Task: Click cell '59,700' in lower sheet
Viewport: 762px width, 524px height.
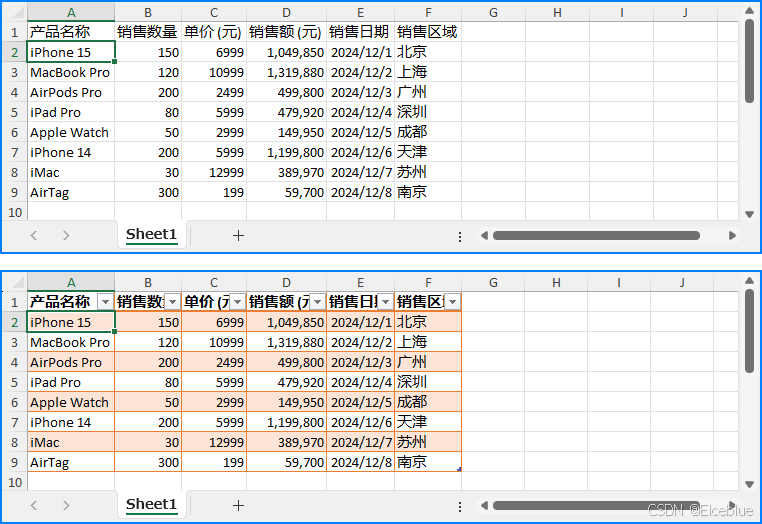Action: tap(286, 462)
